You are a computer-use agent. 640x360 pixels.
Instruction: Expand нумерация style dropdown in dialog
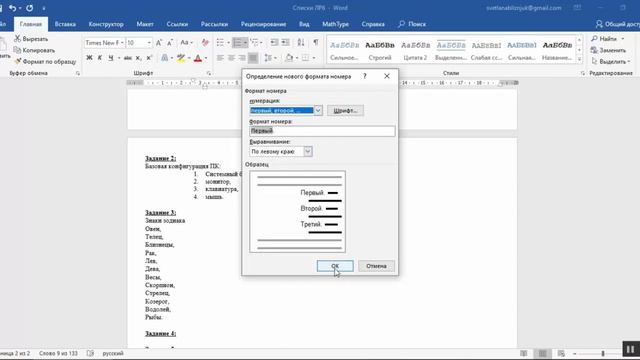(x=318, y=110)
